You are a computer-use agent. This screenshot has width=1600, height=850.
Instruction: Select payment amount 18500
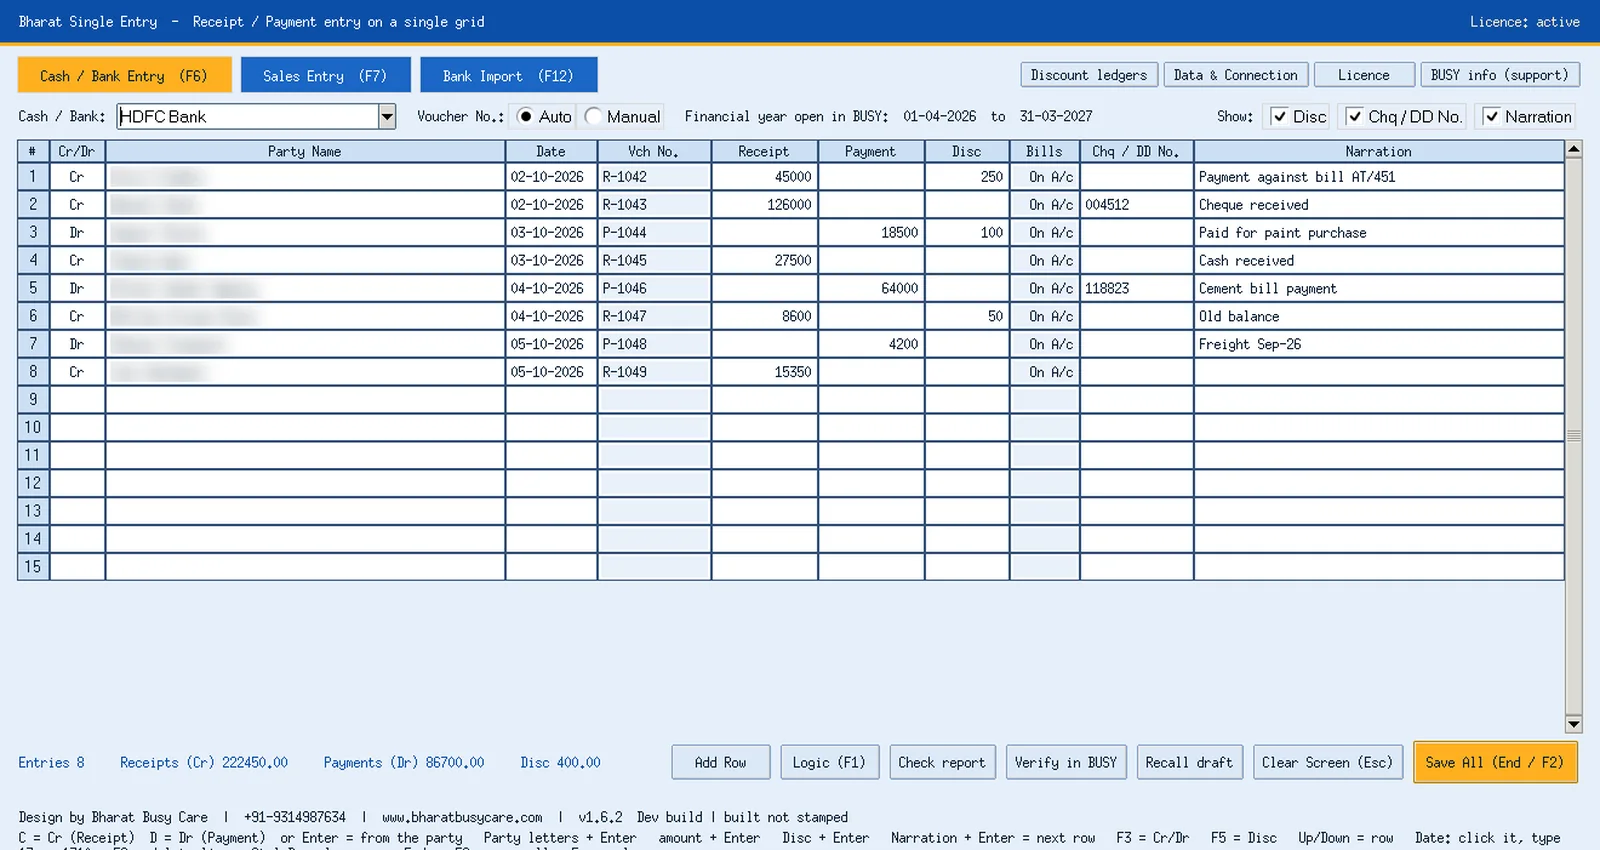pos(871,233)
